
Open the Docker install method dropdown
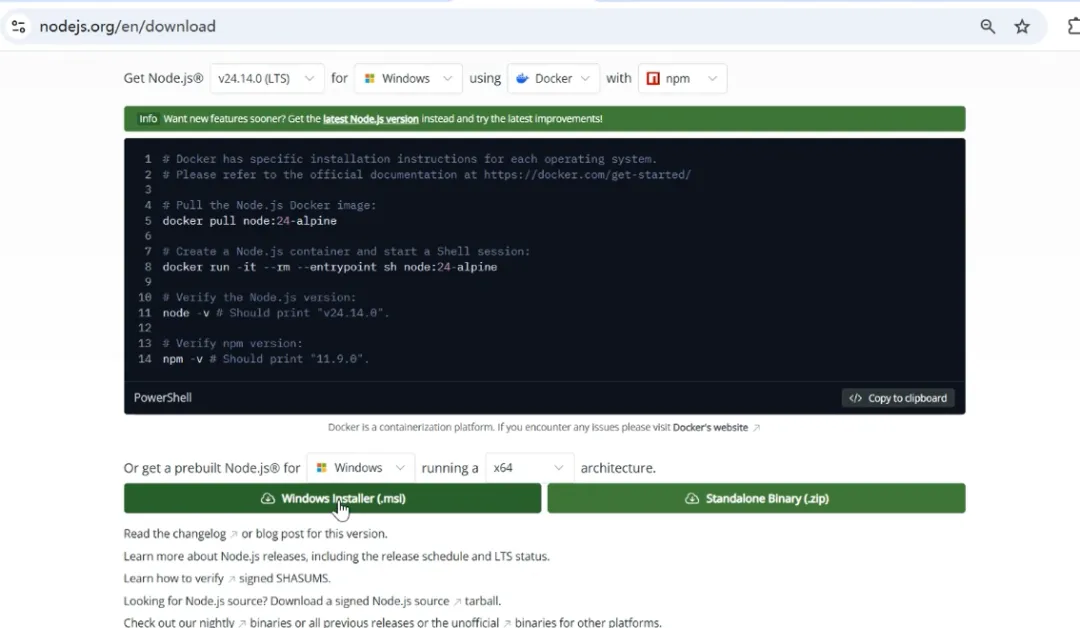pyautogui.click(x=553, y=78)
